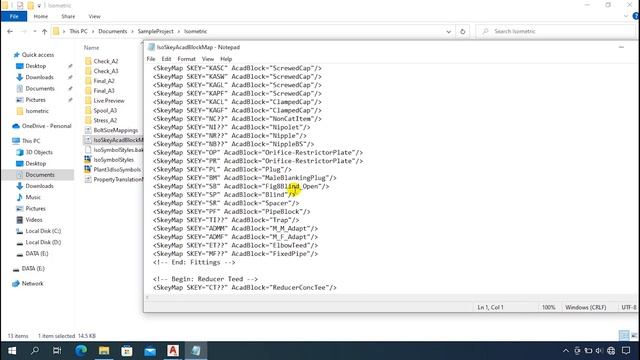
Task: Switch to the Share ribbon tab
Action: click(x=68, y=16)
